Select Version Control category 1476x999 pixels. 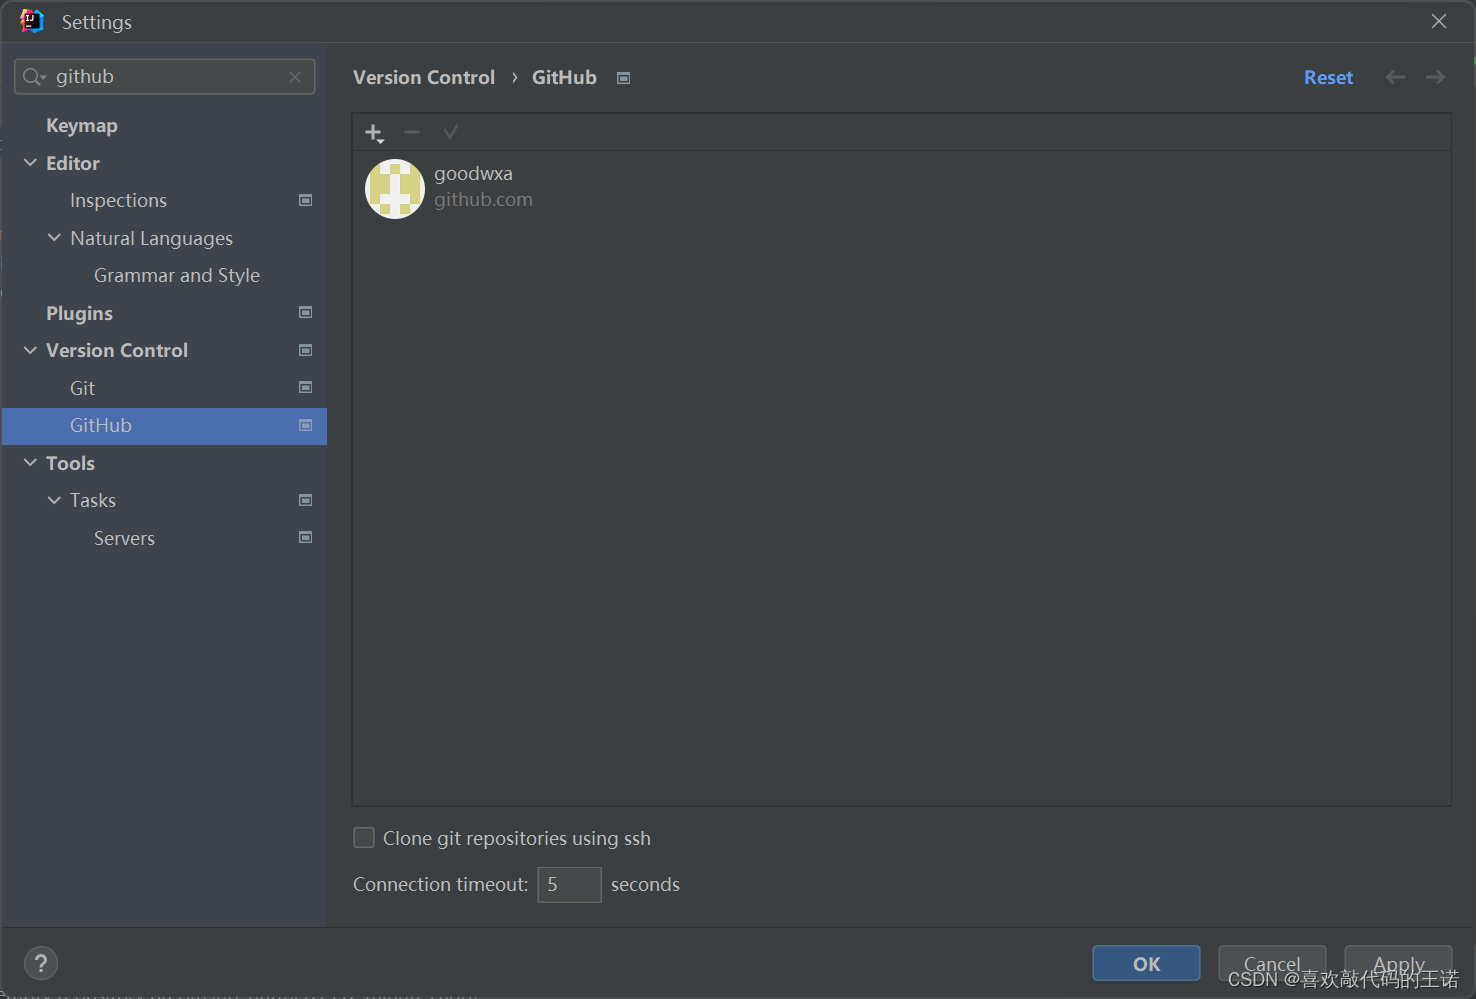(117, 350)
